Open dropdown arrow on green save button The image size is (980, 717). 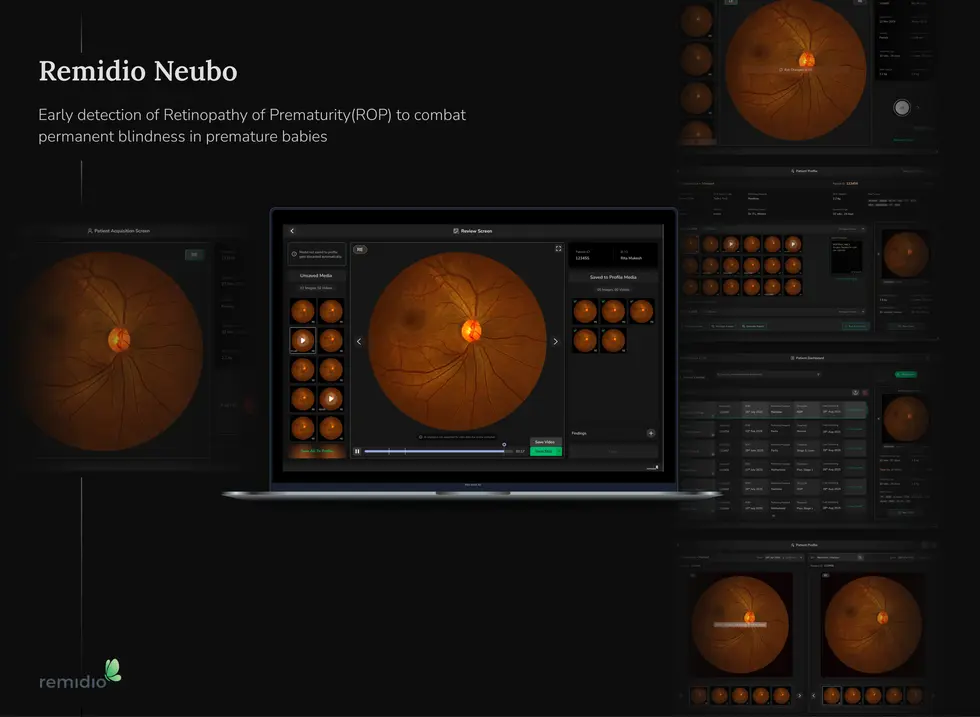pos(559,451)
